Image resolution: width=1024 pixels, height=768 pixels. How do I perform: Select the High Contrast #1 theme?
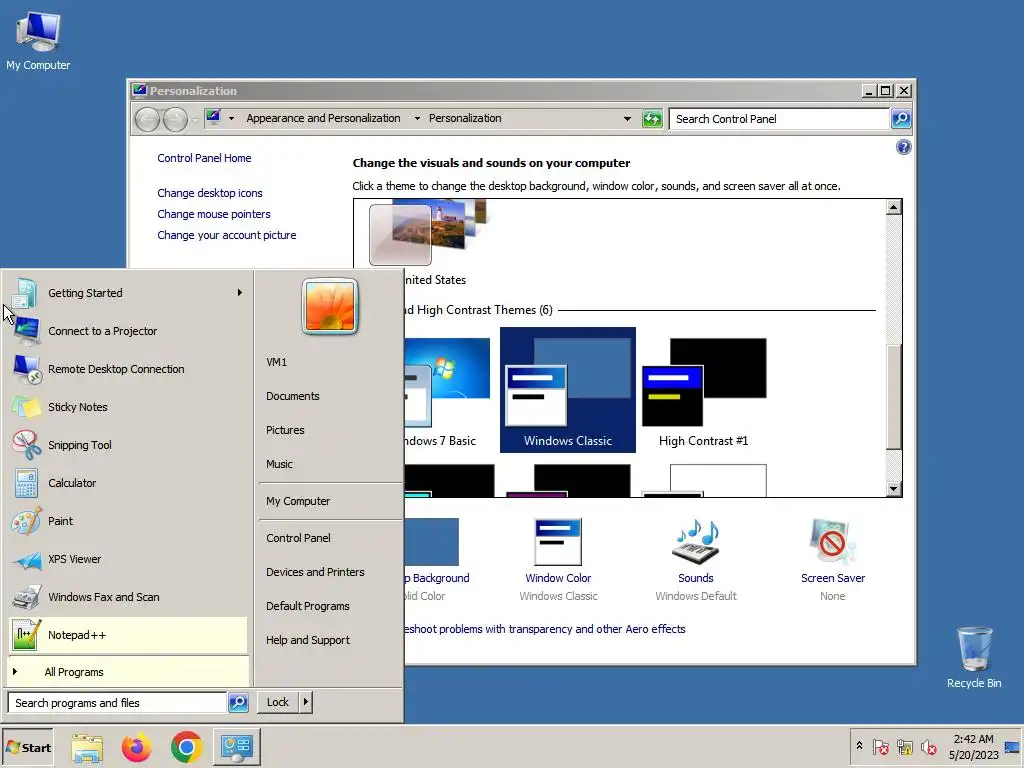pyautogui.click(x=704, y=390)
